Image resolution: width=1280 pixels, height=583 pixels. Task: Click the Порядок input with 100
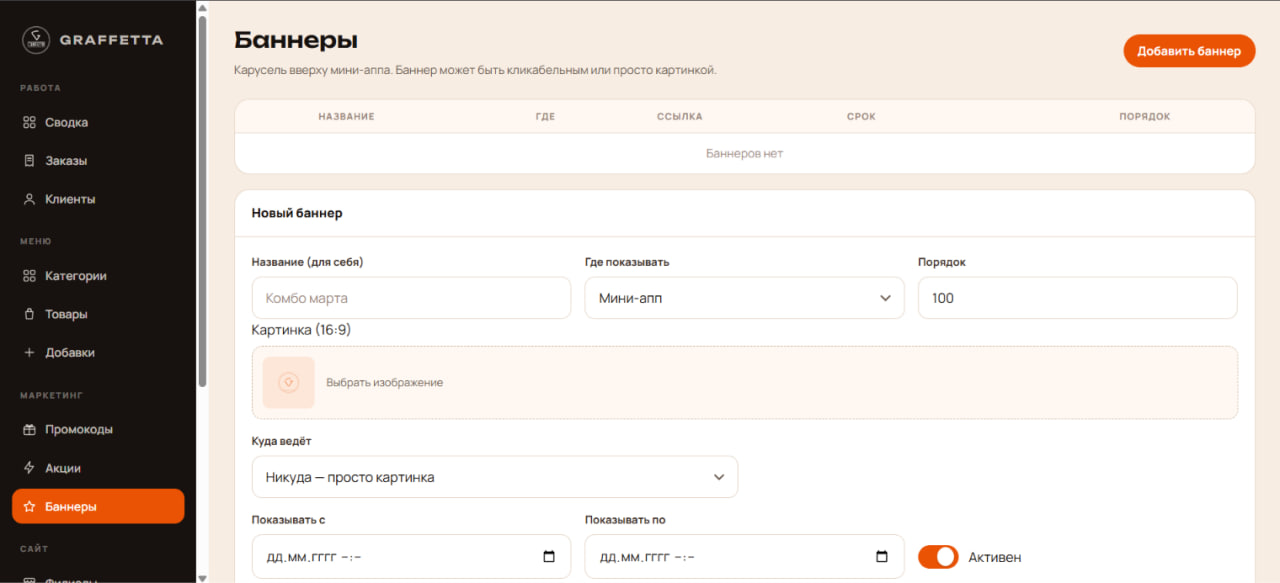pos(1077,298)
